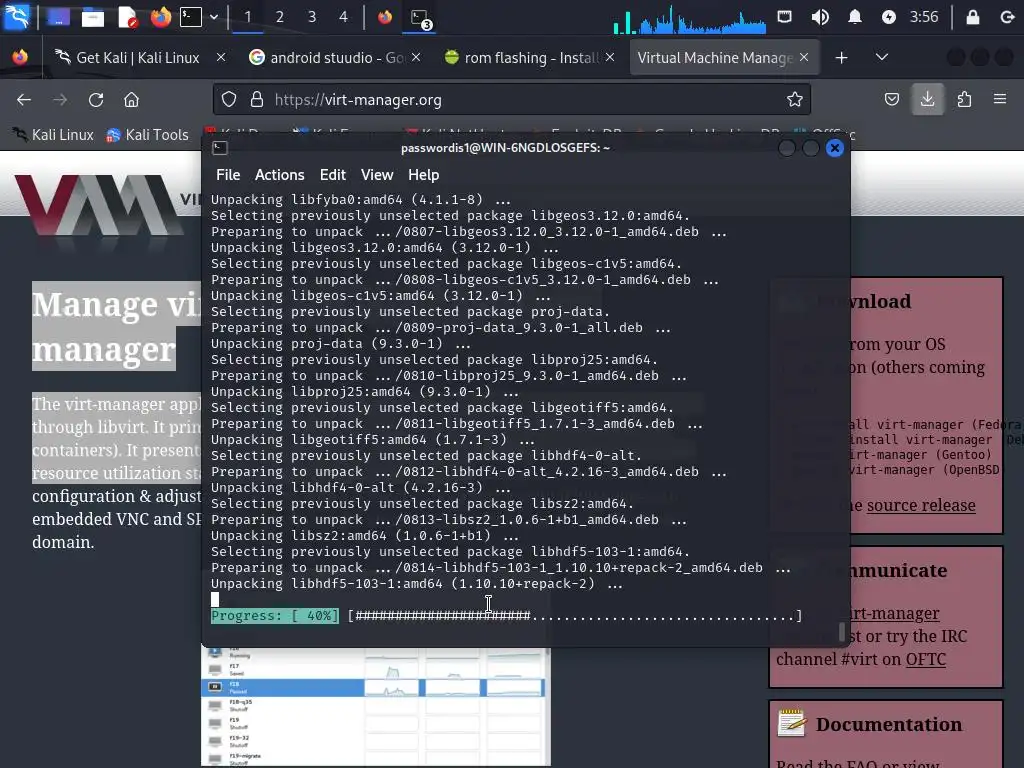1024x768 pixels.
Task: Close the android stuudio tab
Action: point(416,57)
